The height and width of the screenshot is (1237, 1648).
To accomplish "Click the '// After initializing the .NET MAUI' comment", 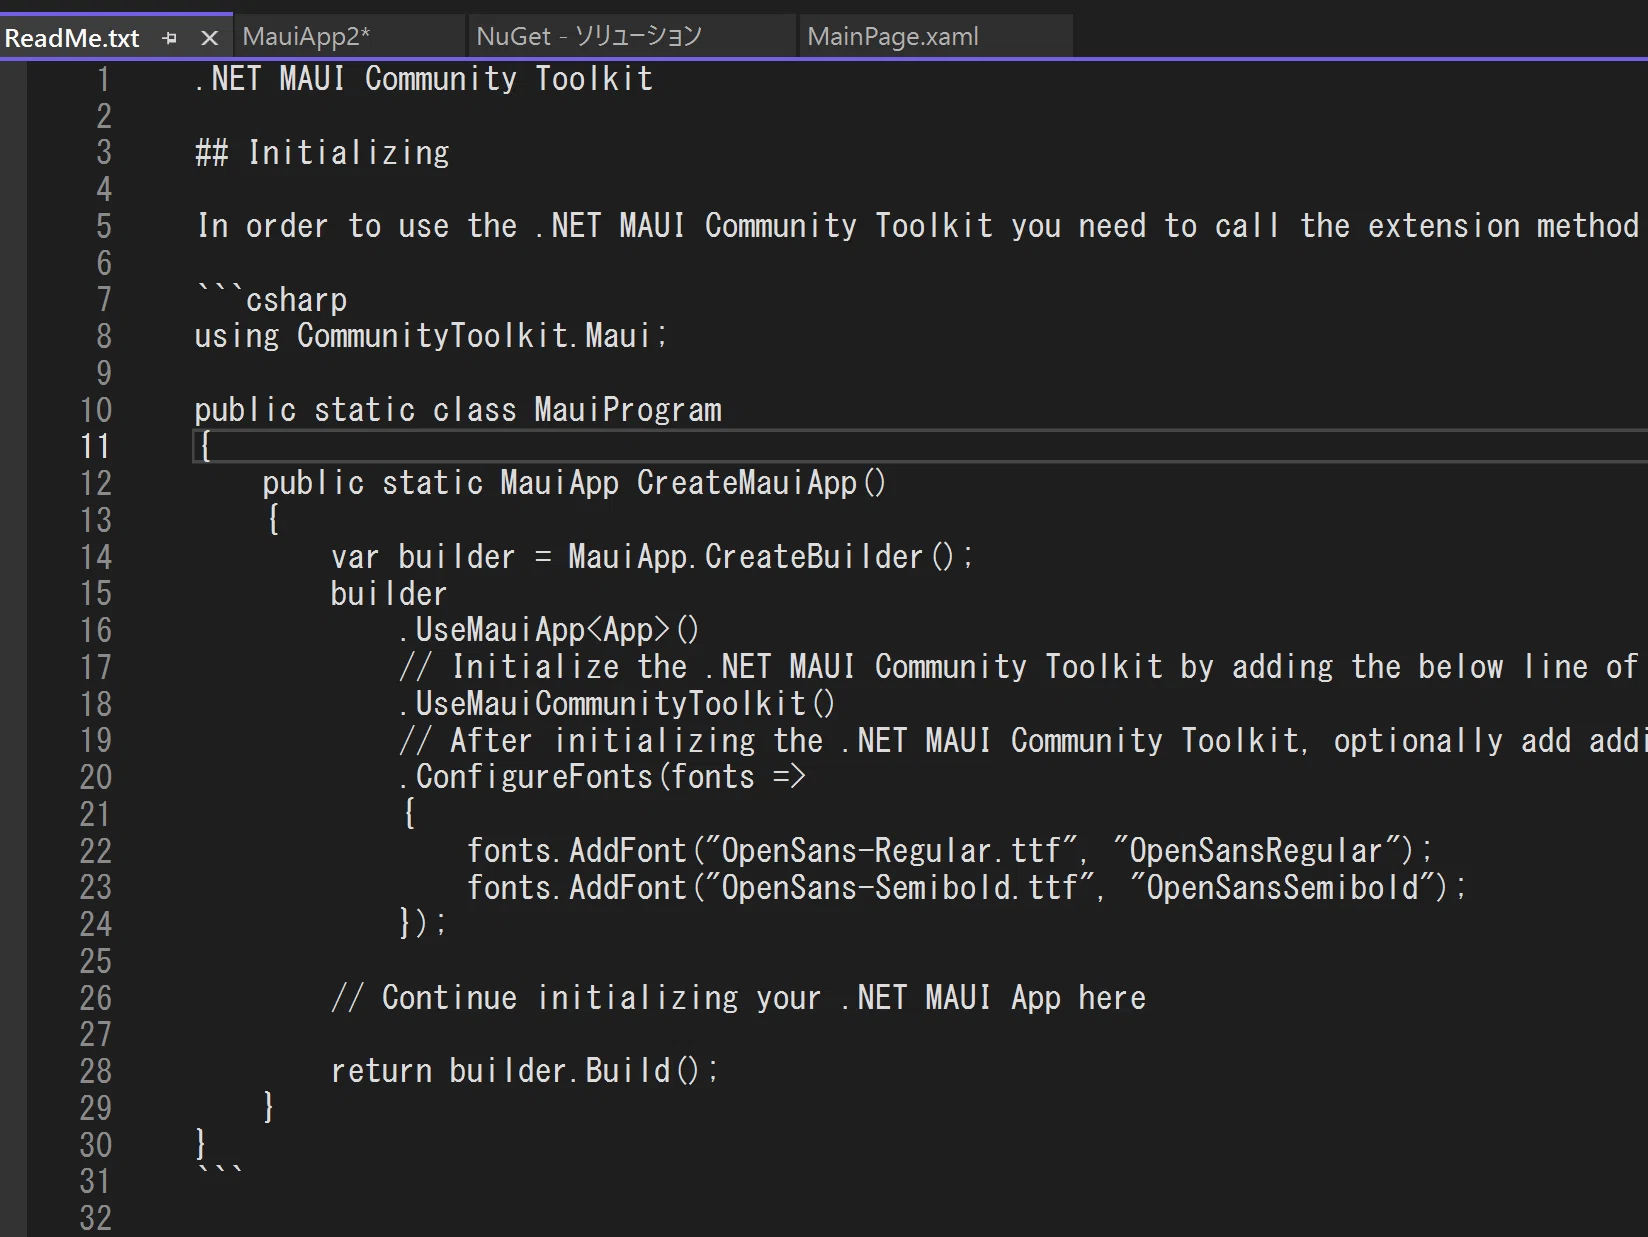I will (1022, 741).
